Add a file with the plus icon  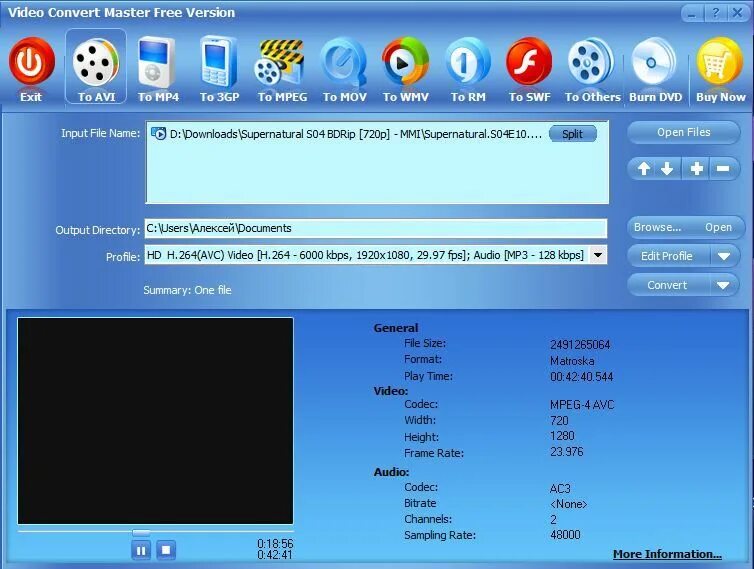coord(697,169)
